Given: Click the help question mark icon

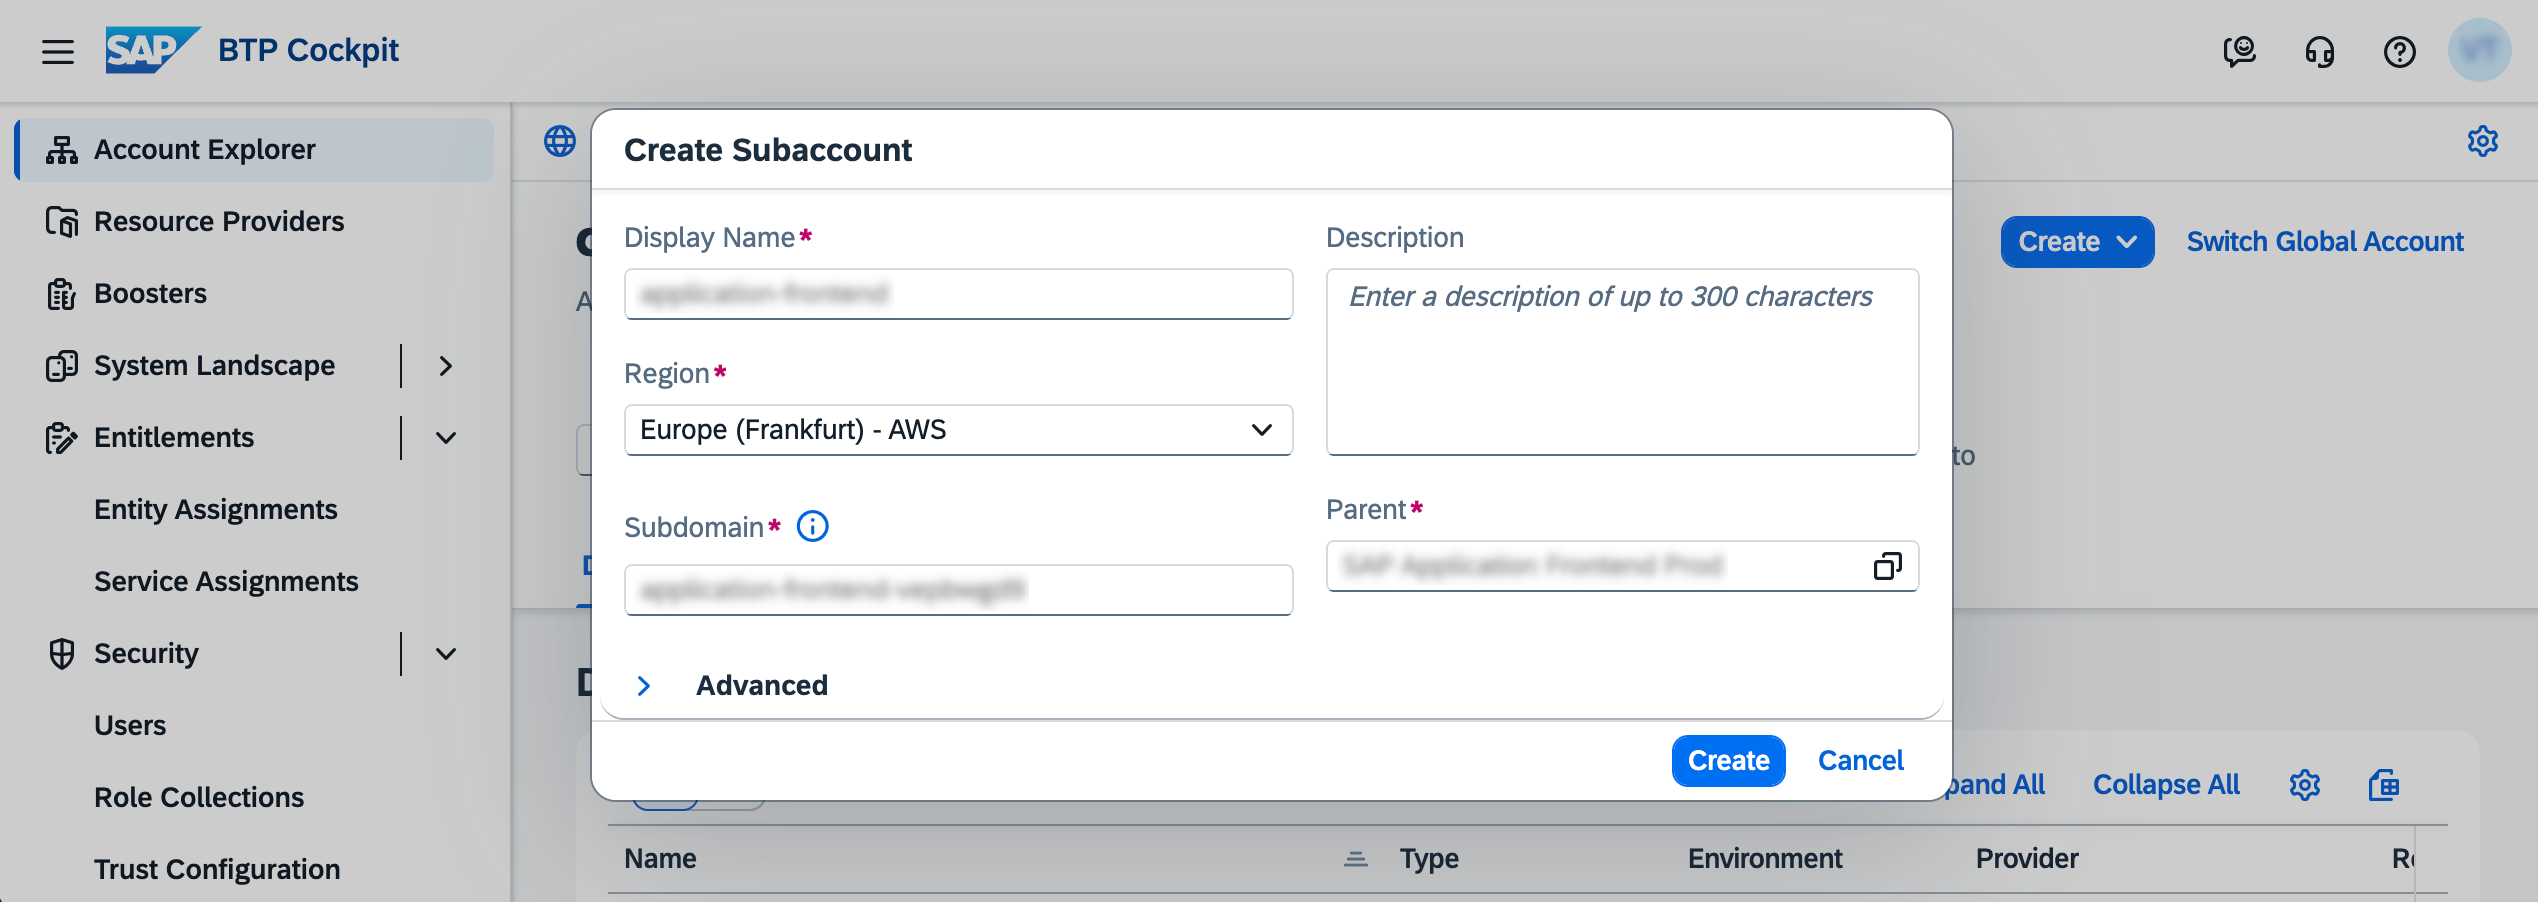Looking at the screenshot, I should [2399, 51].
